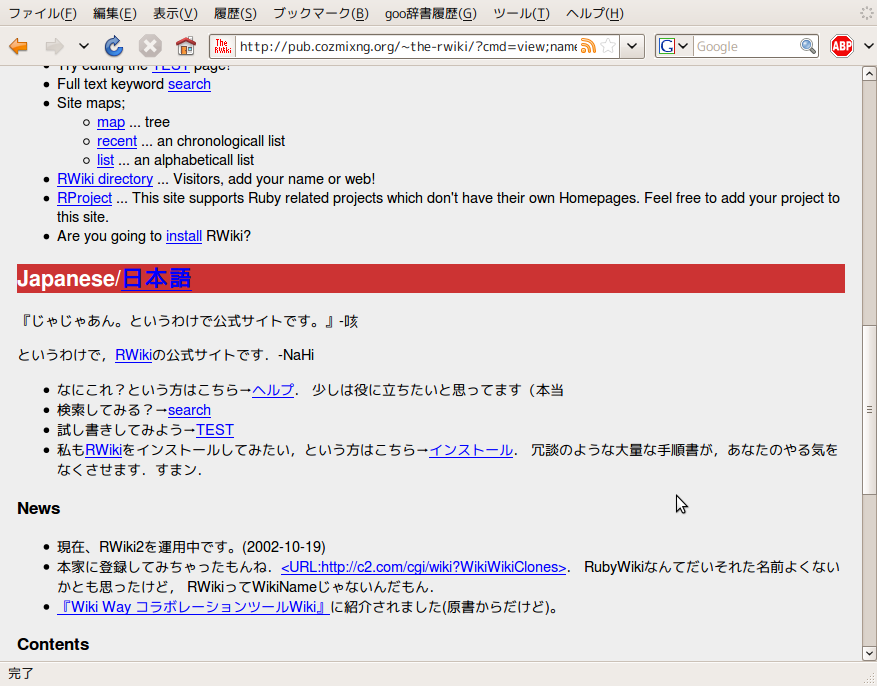The image size is (877, 686).
Task: Click the 完了 status bar text
Action: [21, 674]
